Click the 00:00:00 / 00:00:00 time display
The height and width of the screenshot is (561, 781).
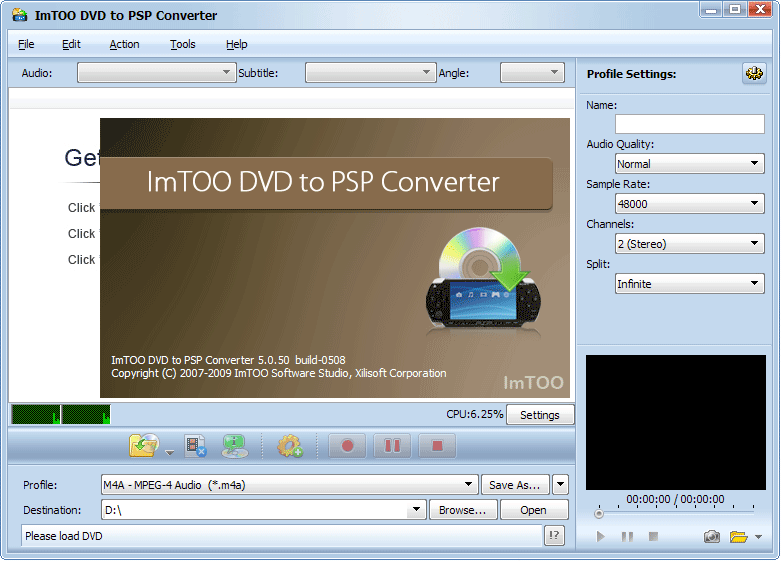pyautogui.click(x=675, y=499)
